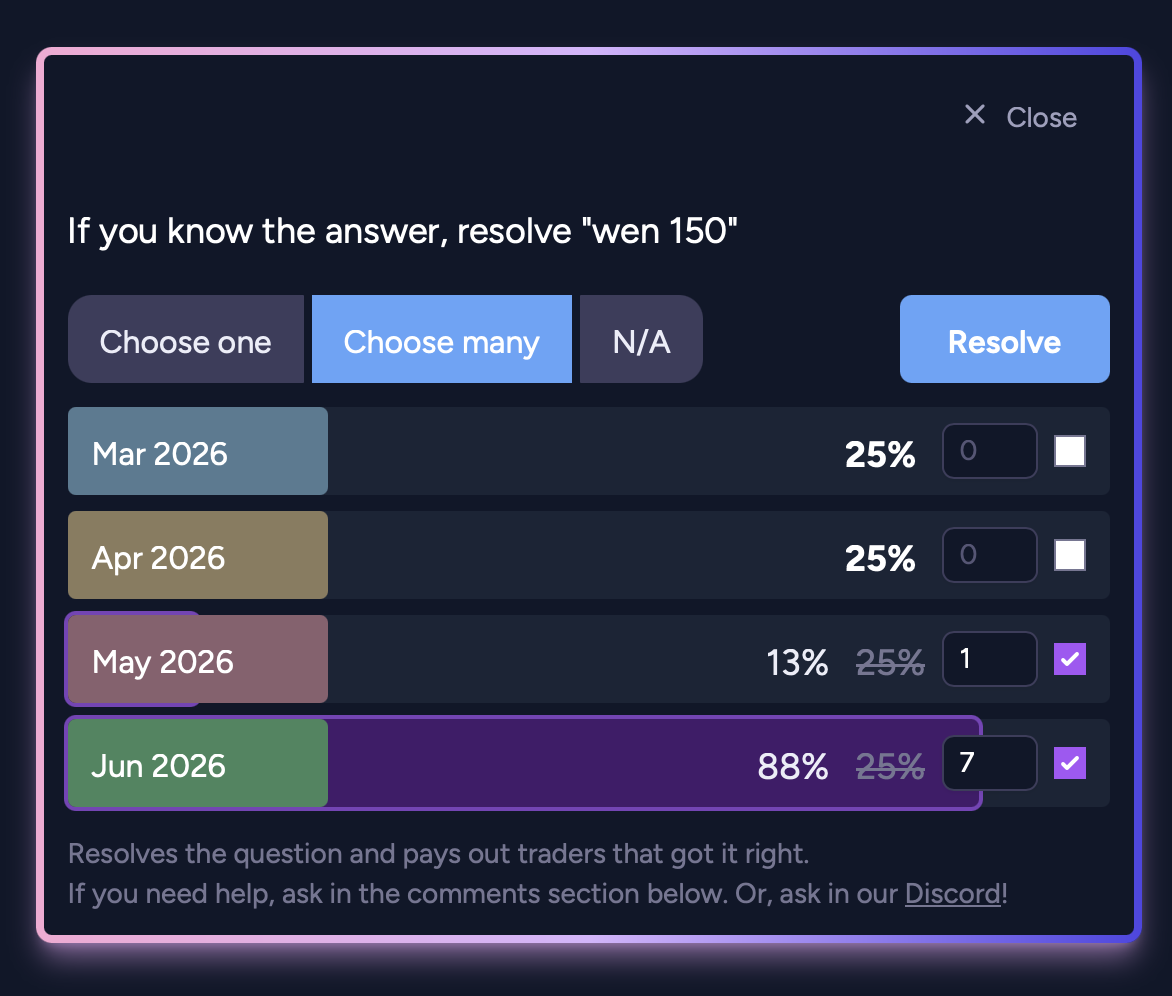Check the Apr 2026 checkbox
This screenshot has width=1172, height=996.
1070,555
